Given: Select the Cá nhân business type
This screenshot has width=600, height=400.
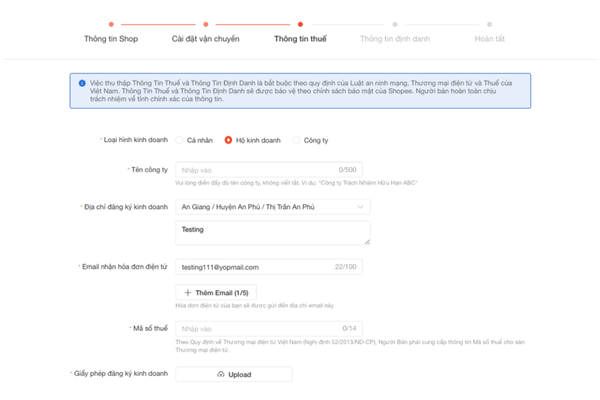Looking at the screenshot, I should 179,140.
